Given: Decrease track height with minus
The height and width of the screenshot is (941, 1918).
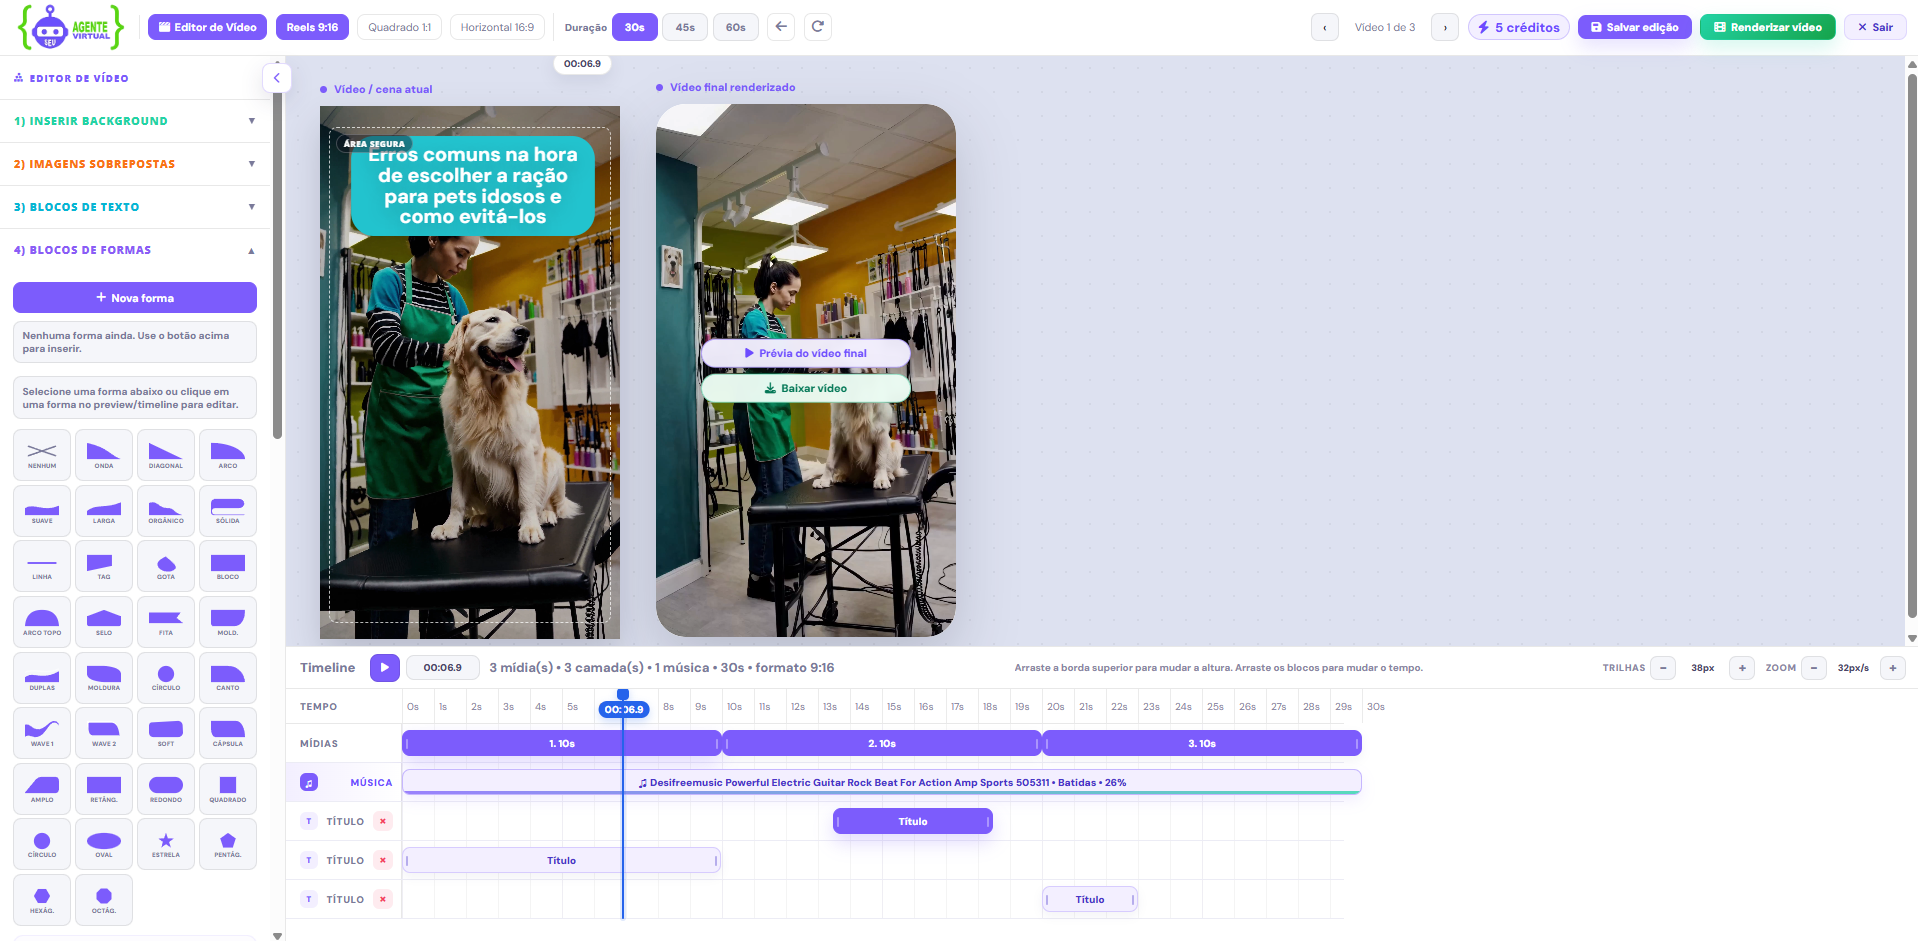Looking at the screenshot, I should point(1663,668).
